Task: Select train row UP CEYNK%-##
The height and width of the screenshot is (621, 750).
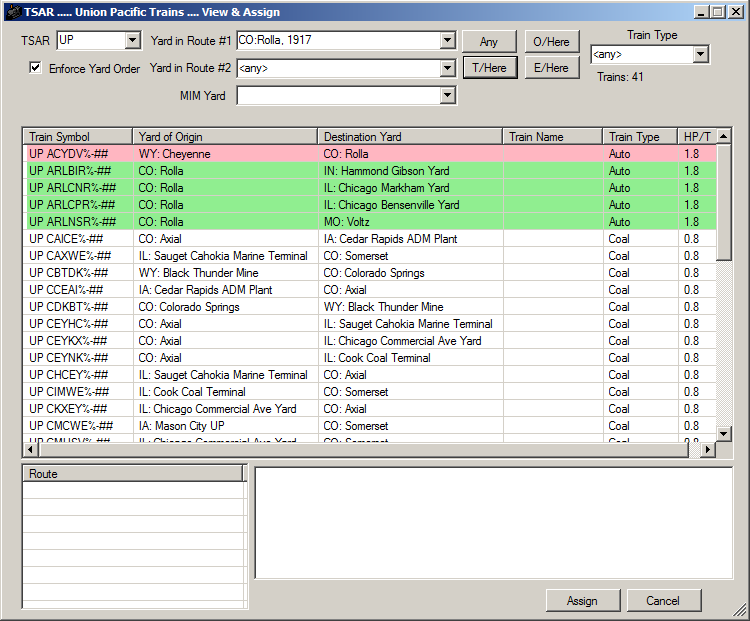Action: [369, 357]
